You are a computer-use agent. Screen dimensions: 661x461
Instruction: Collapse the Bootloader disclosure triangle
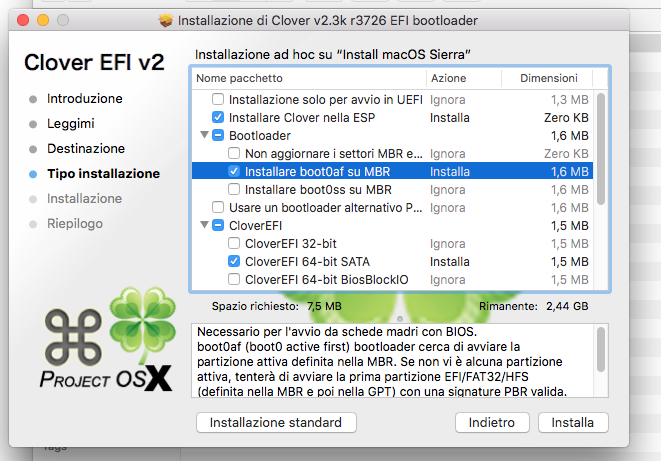click(204, 135)
